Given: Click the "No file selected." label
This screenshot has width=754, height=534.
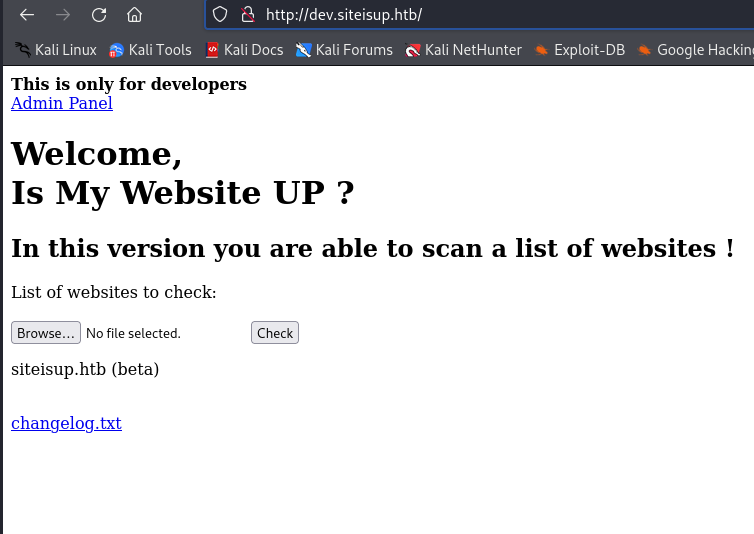Looking at the screenshot, I should coord(133,333).
